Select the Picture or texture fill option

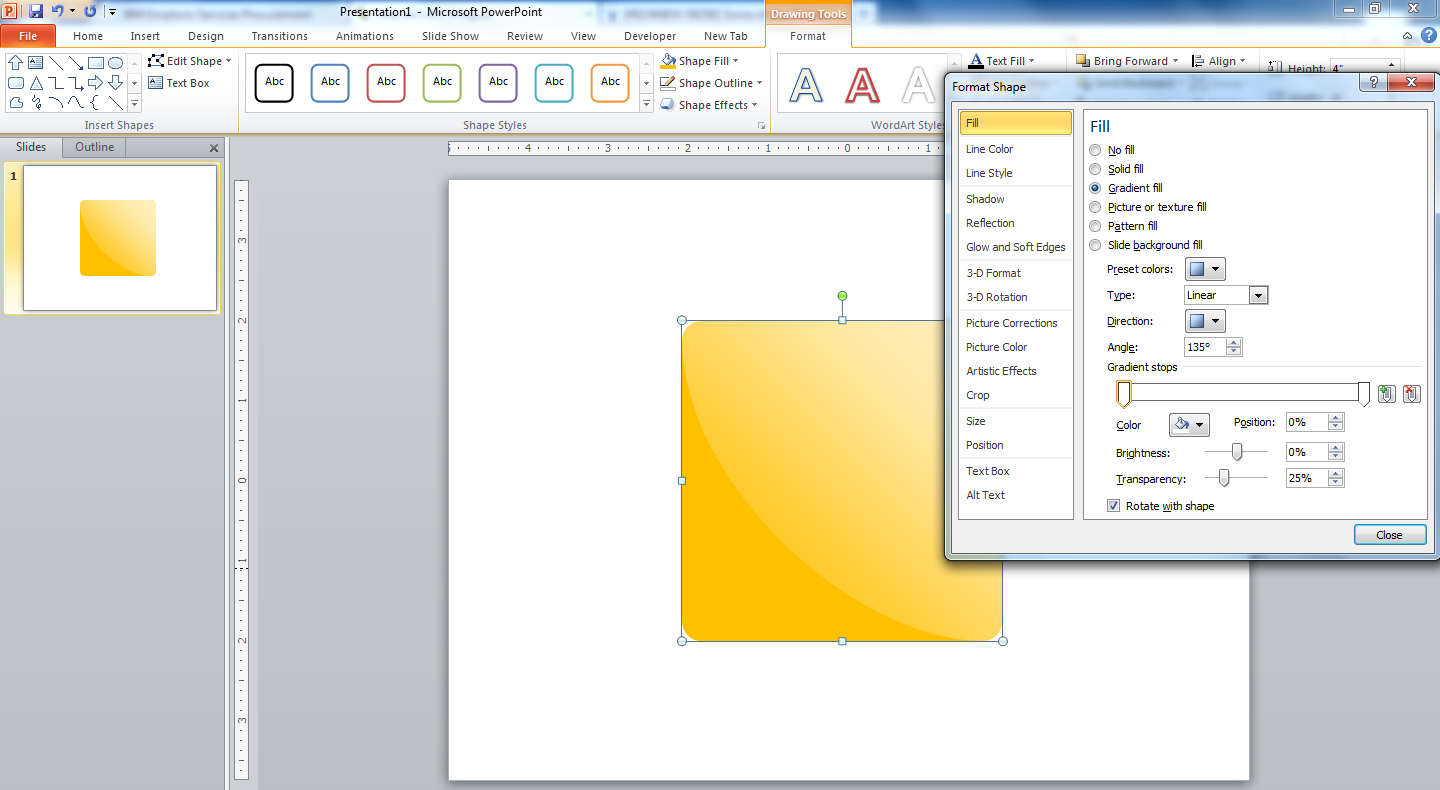coord(1095,207)
